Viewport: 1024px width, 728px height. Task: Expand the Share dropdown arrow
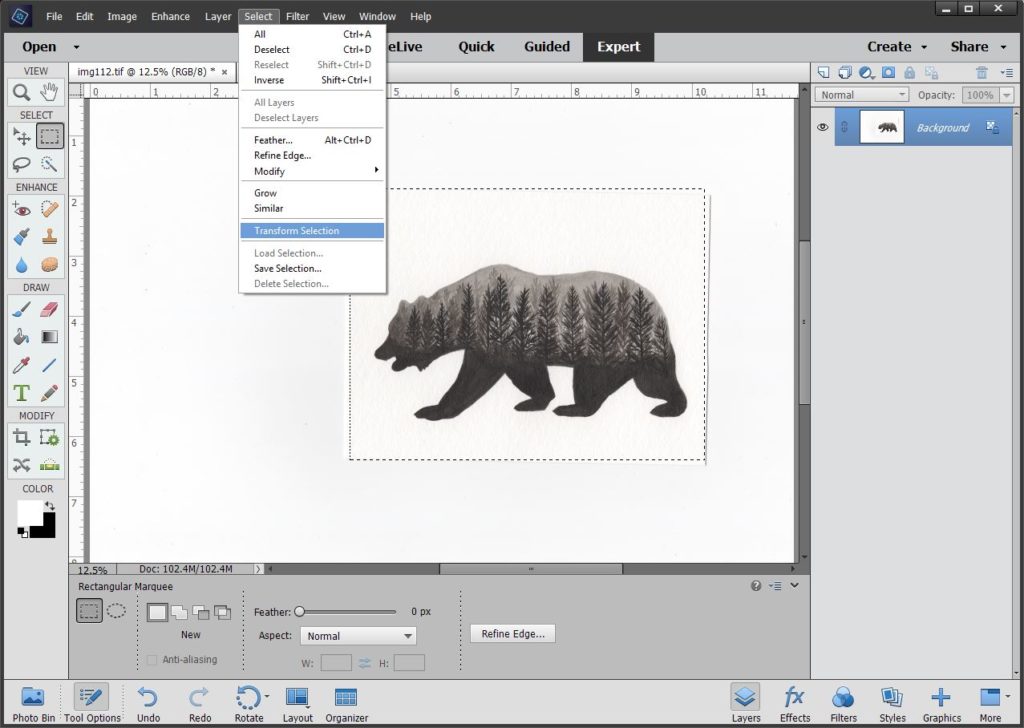pyautogui.click(x=1004, y=47)
